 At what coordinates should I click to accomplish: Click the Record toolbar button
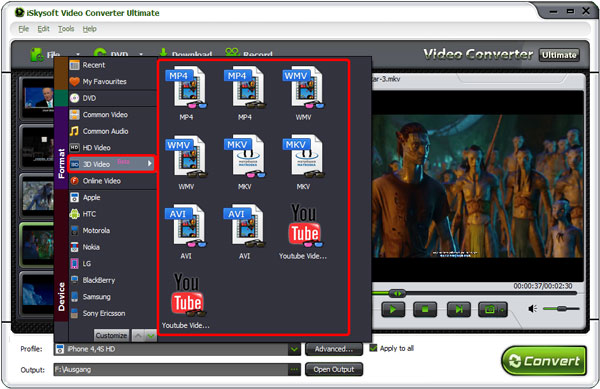tap(249, 54)
